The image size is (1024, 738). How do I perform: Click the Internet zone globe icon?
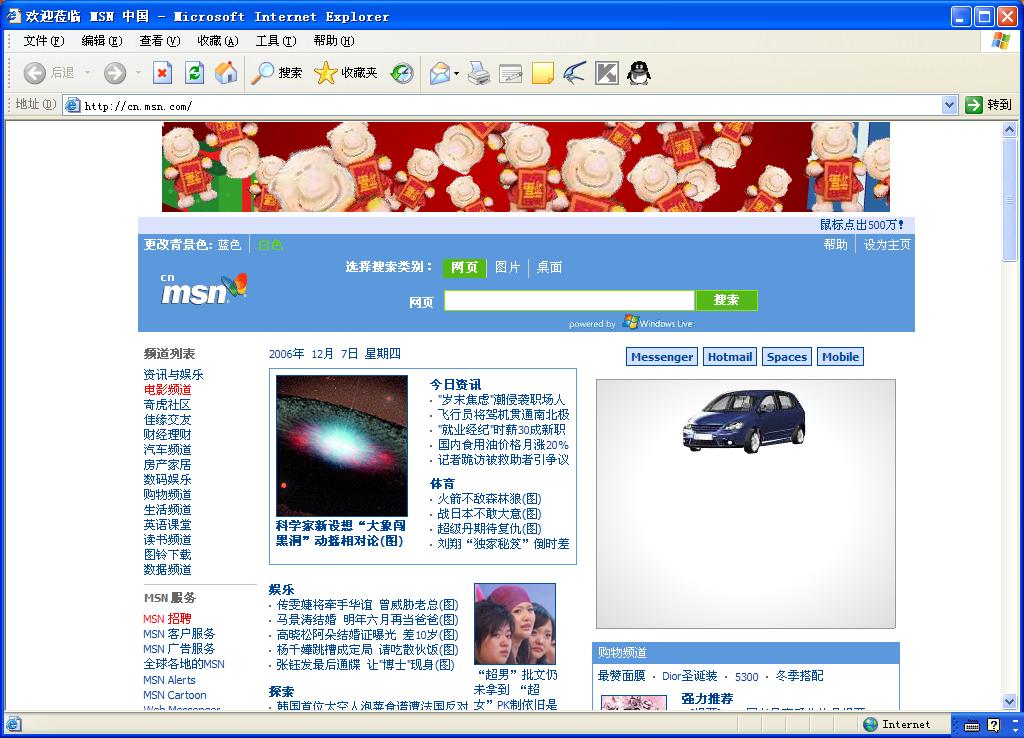click(x=871, y=724)
